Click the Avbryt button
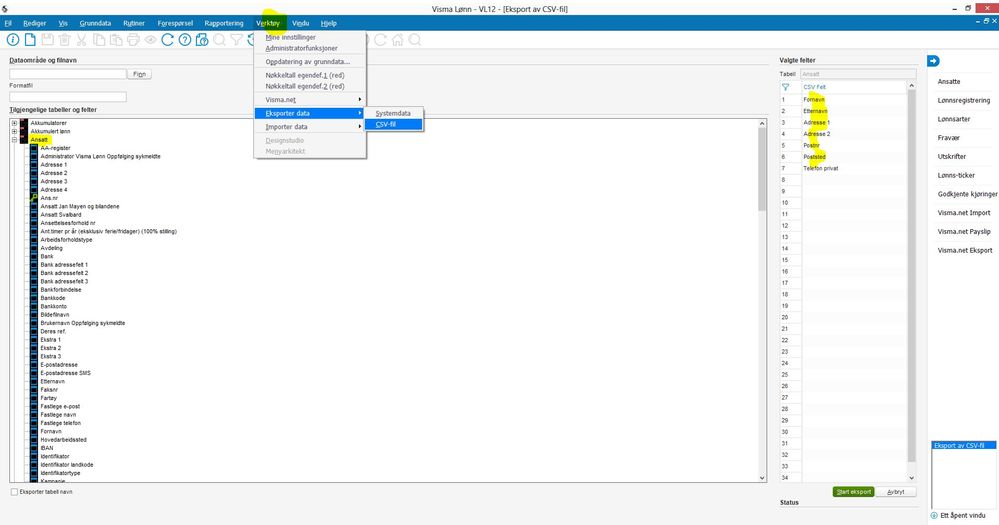This screenshot has width=999, height=525. (895, 492)
